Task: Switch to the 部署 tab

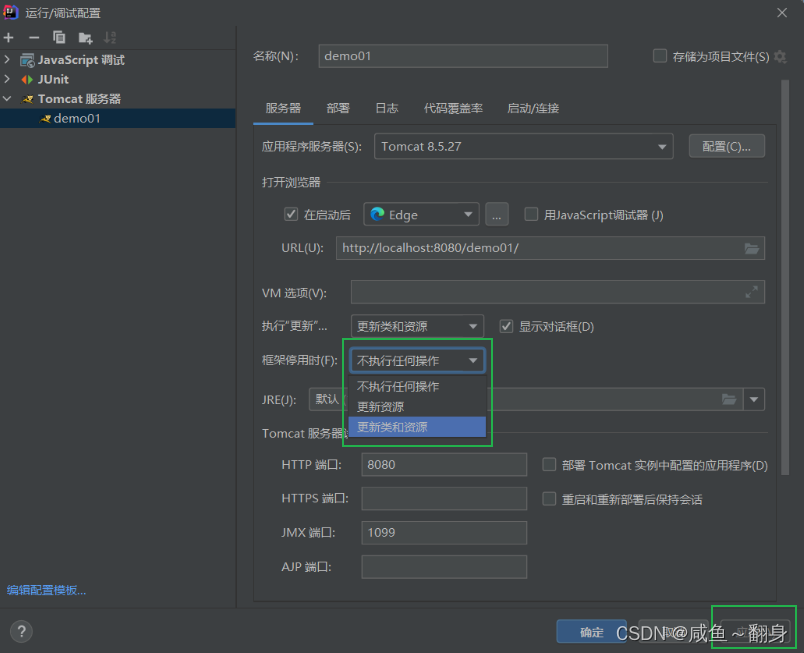Action: tap(338, 108)
